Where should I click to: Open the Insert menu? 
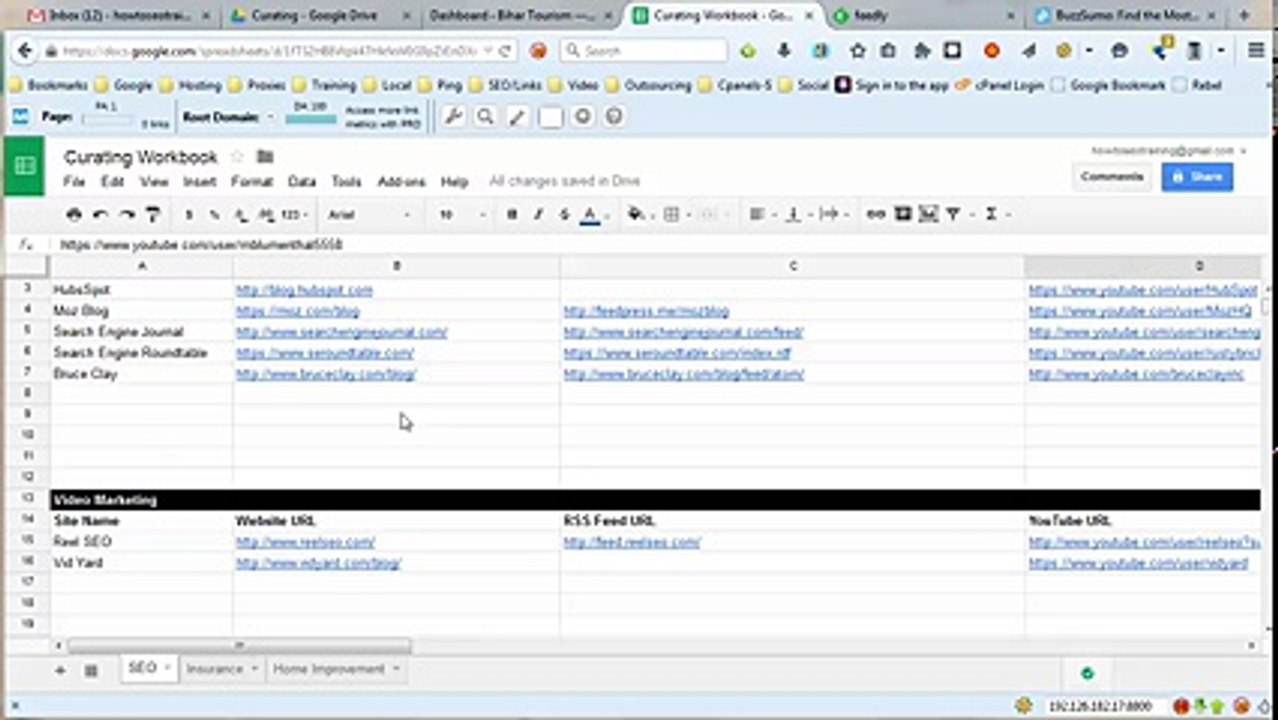tap(199, 181)
